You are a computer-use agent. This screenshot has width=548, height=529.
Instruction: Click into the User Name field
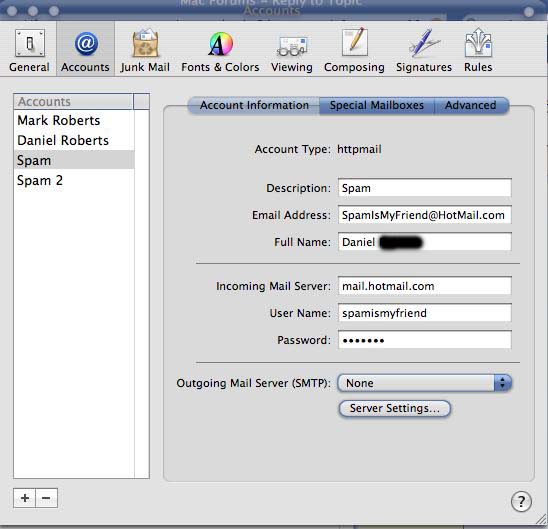click(x=425, y=313)
